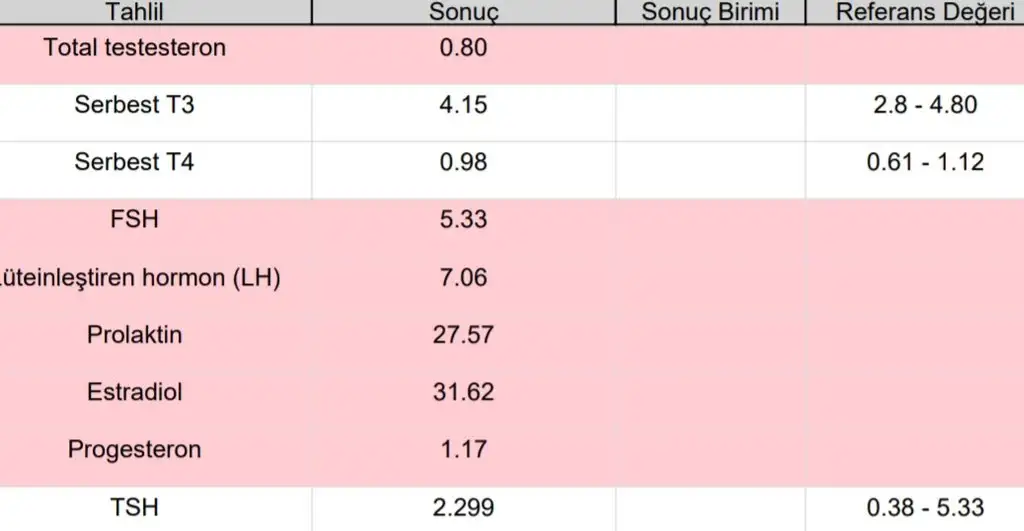Image resolution: width=1024 pixels, height=531 pixels.
Task: Select the Total testesteron result 0.80
Action: point(463,47)
